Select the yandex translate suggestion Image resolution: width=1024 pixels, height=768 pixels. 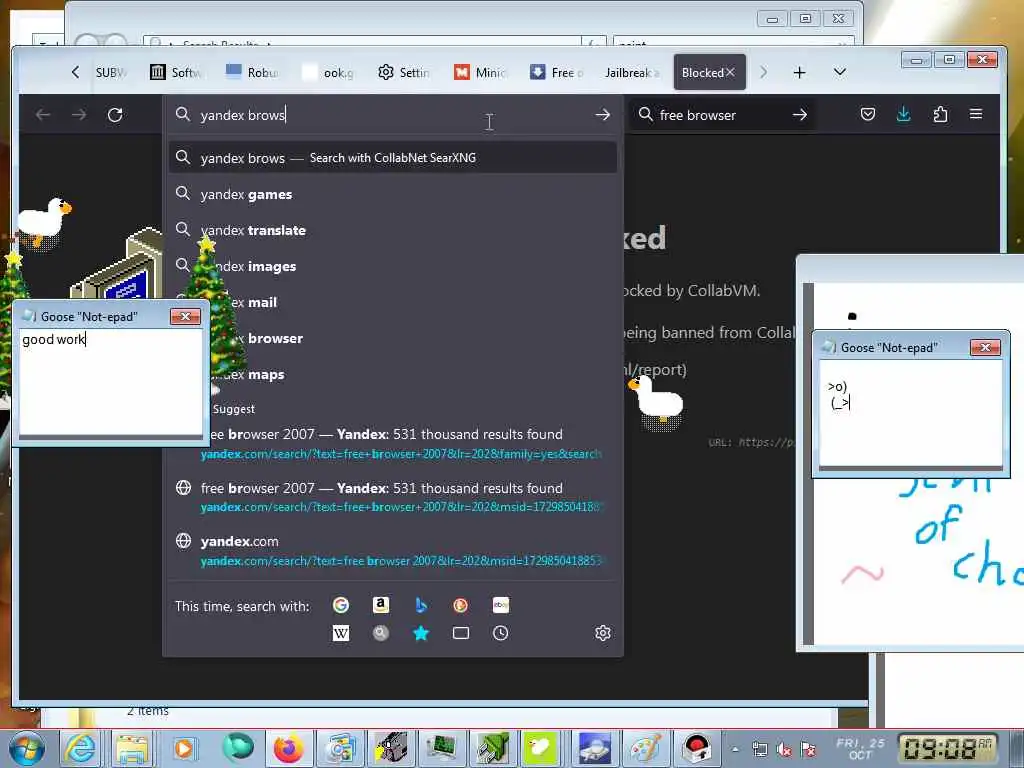click(x=392, y=230)
